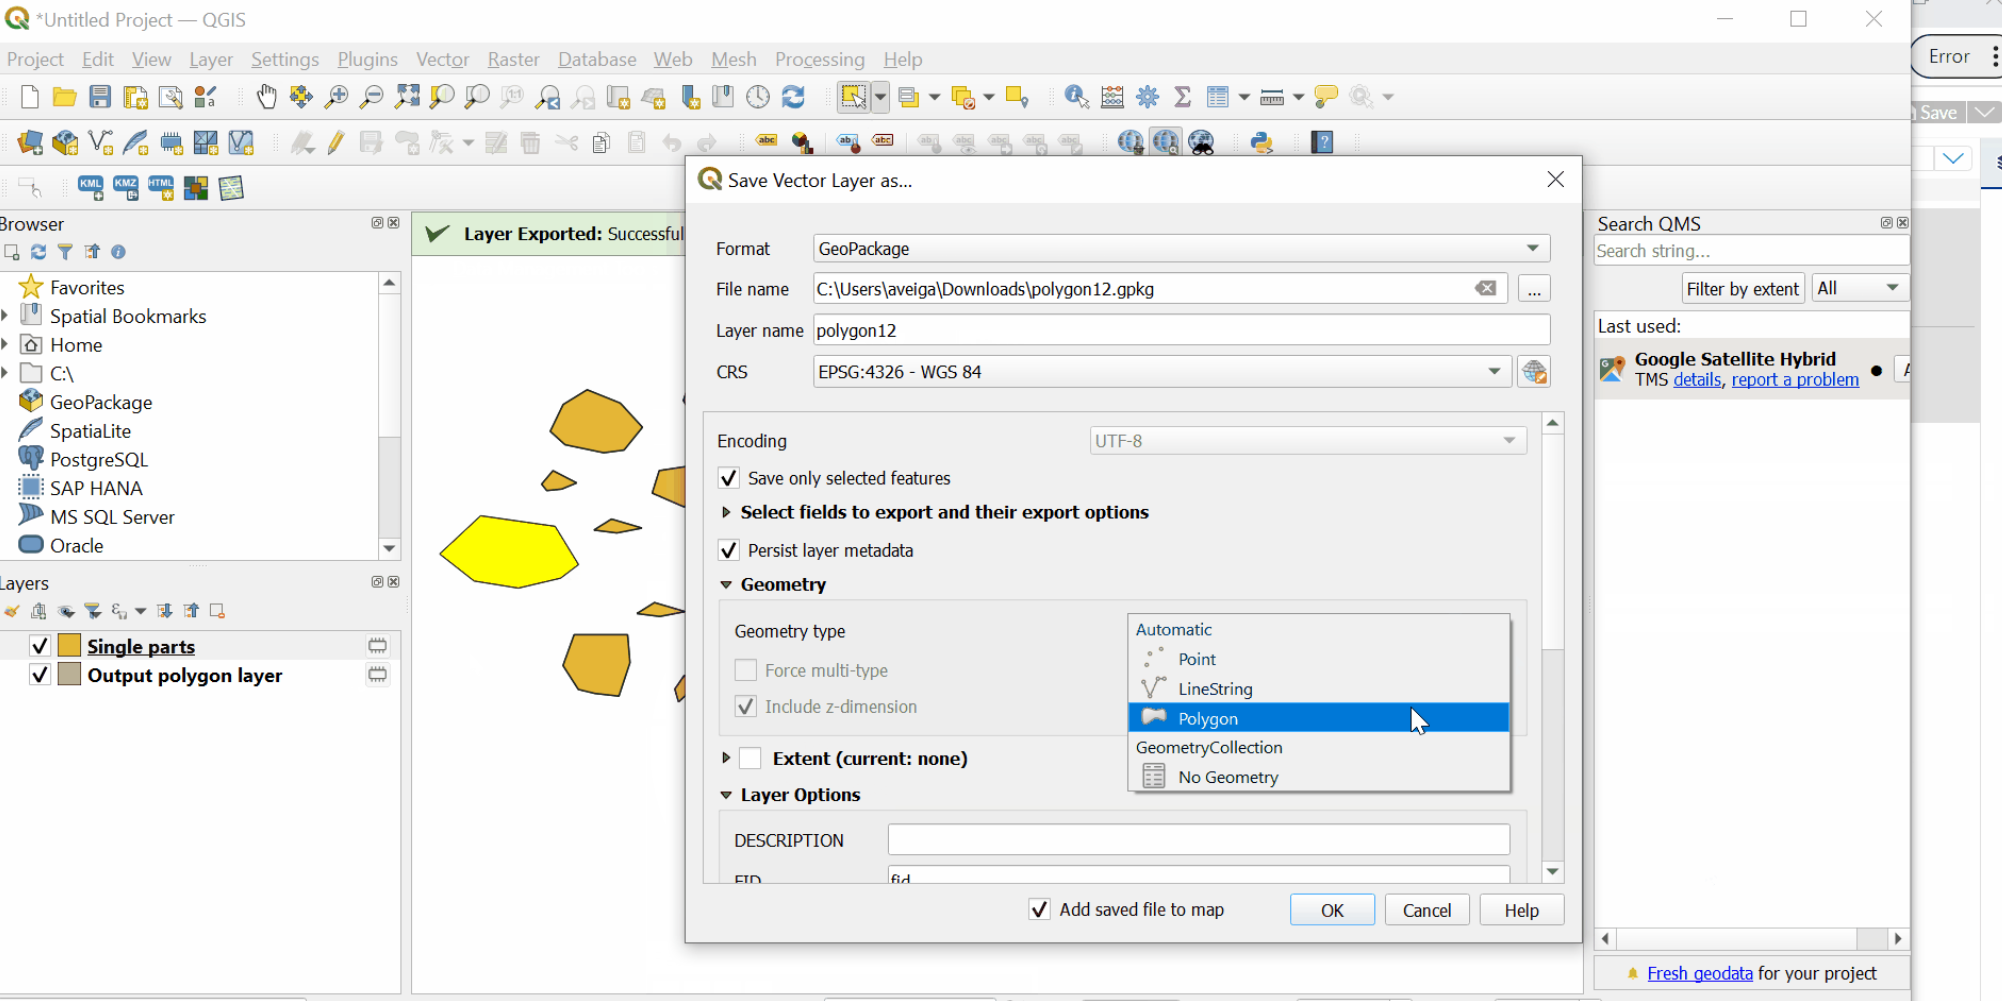Screen dimensions: 2002x1001
Task: Open the Python console icon
Action: [1262, 142]
